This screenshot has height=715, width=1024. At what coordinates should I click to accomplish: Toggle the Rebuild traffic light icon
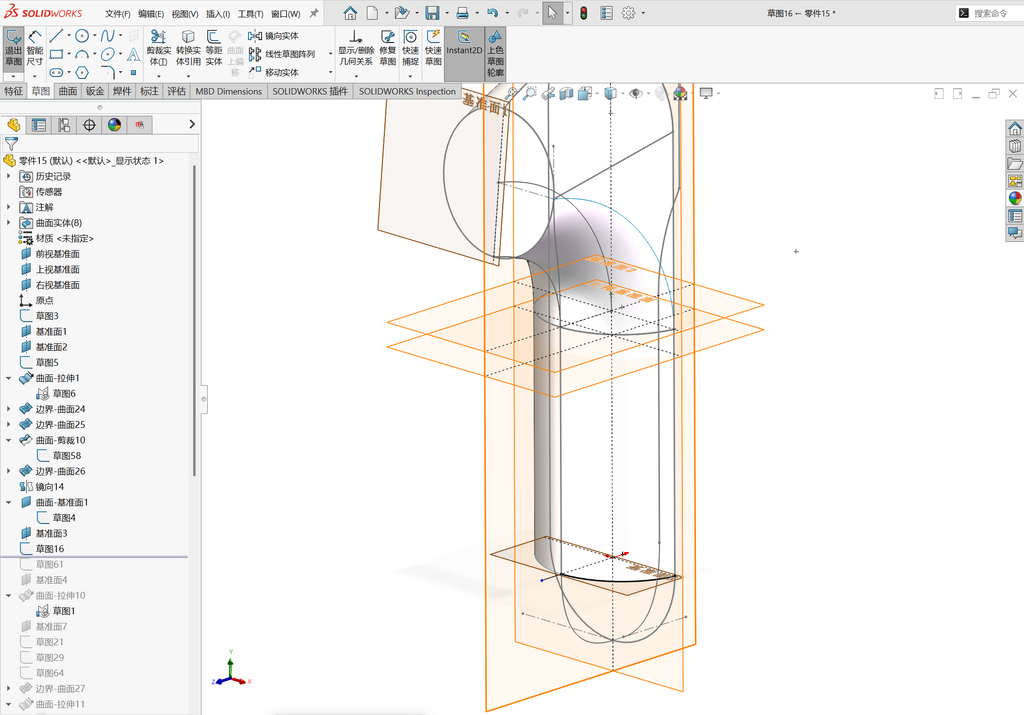pos(584,13)
